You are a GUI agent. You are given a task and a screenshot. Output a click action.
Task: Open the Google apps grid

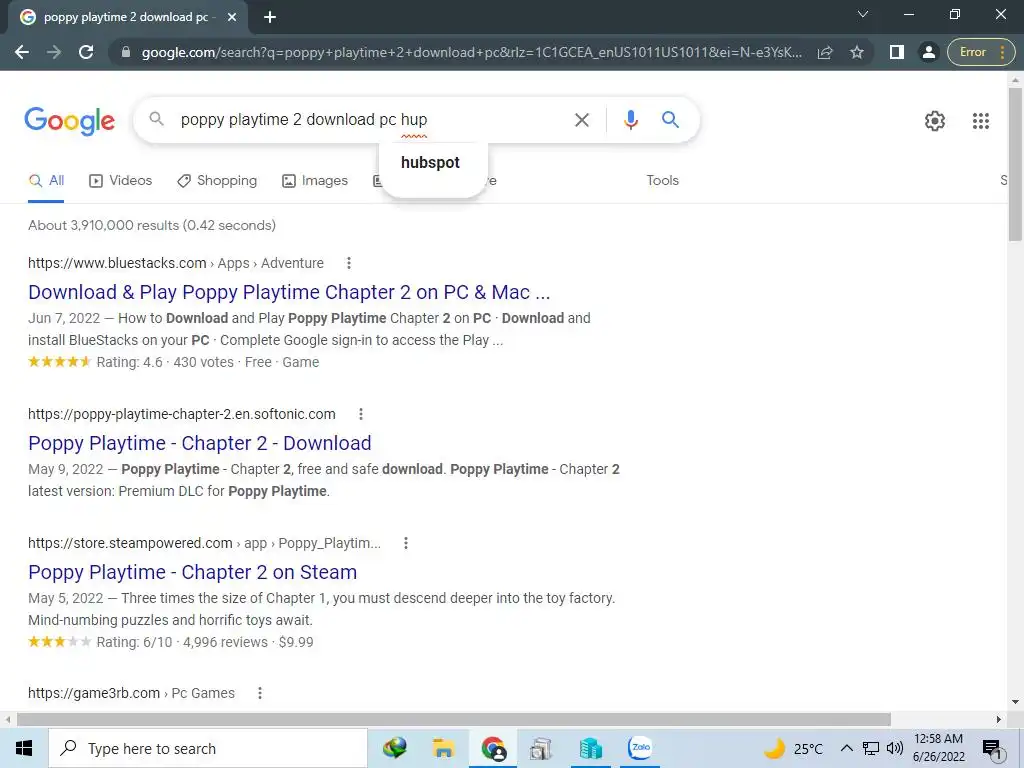tap(980, 121)
